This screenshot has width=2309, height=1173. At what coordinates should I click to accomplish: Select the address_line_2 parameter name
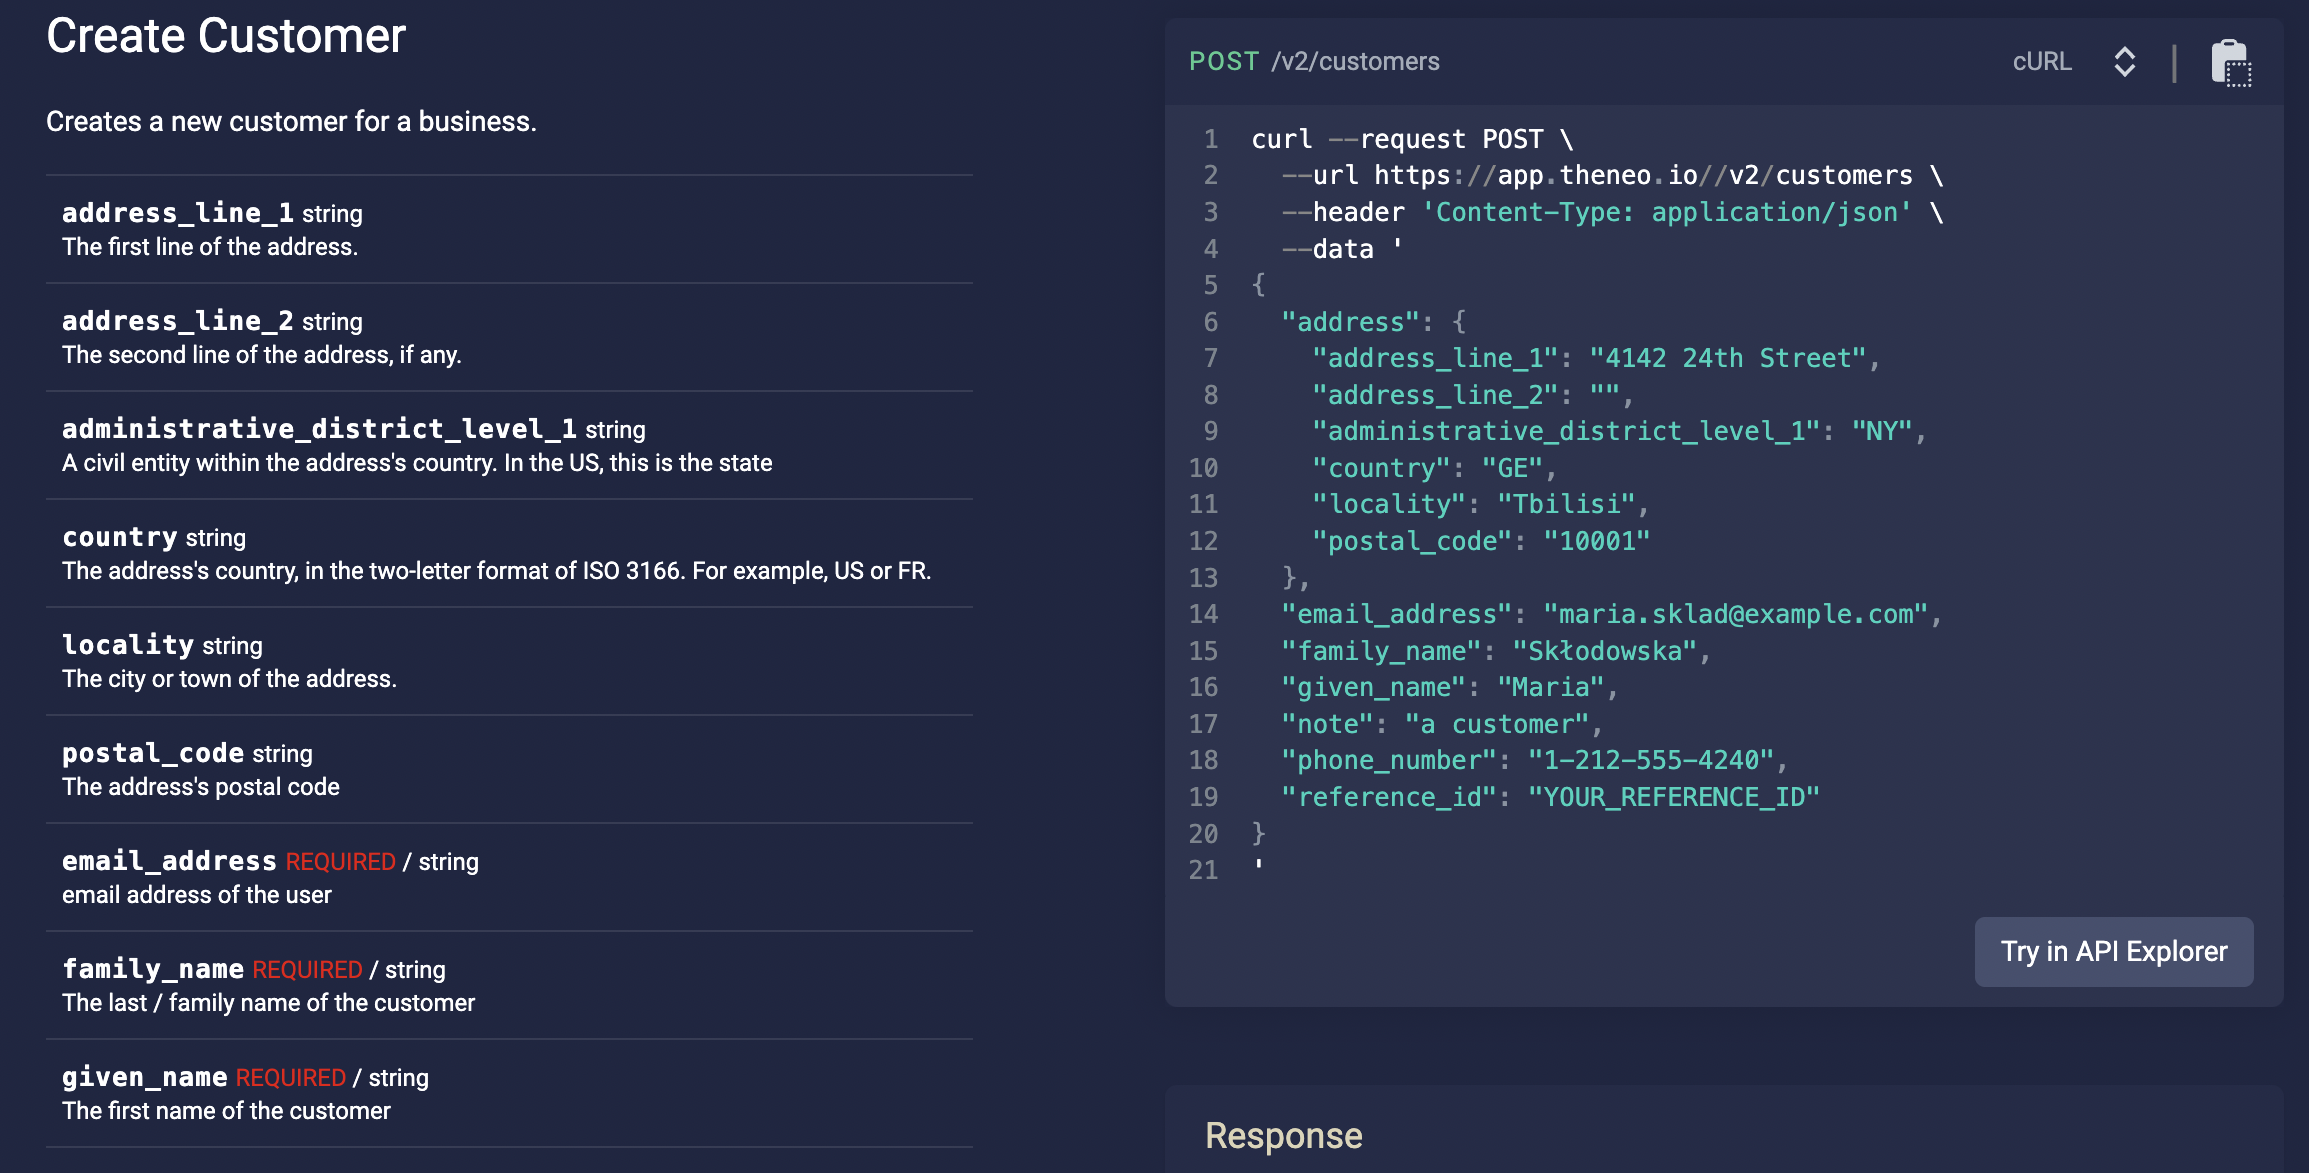[177, 321]
